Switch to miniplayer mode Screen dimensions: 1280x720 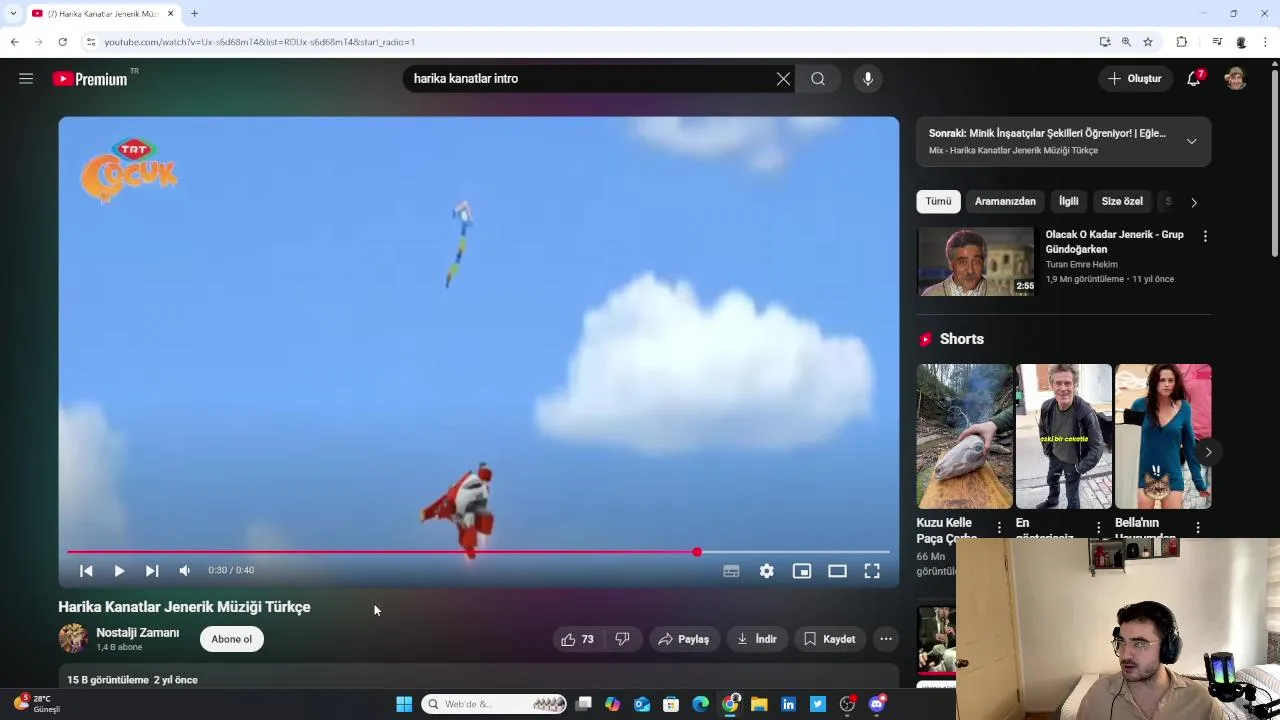point(802,571)
